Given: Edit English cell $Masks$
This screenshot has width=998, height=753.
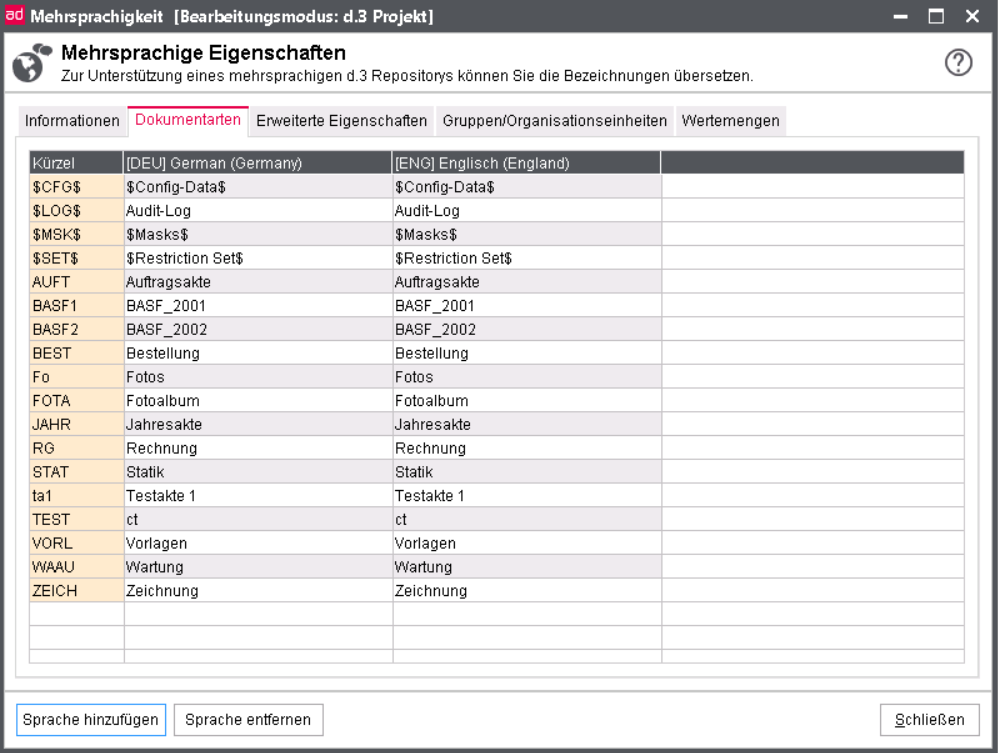Looking at the screenshot, I should pos(527,234).
